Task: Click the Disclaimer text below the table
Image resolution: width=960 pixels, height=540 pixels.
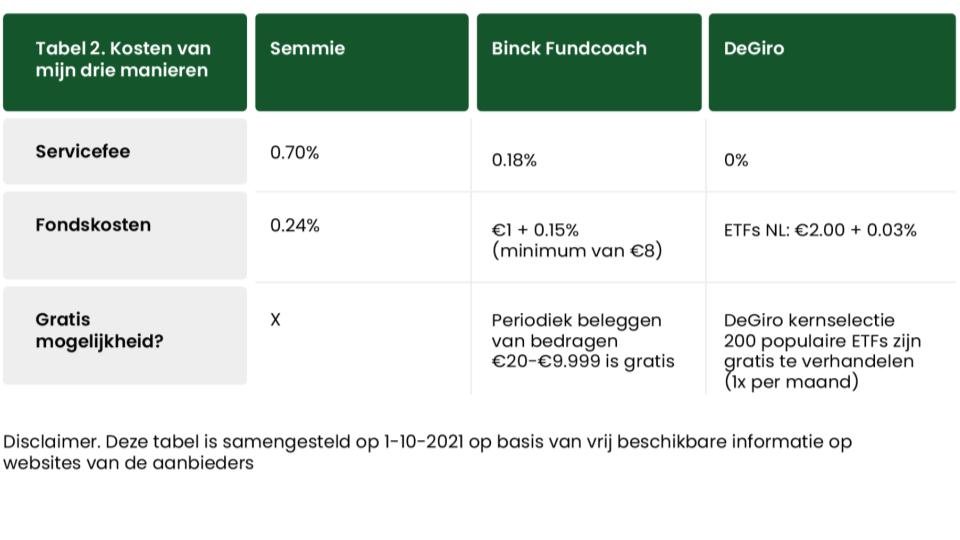Action: coord(427,452)
